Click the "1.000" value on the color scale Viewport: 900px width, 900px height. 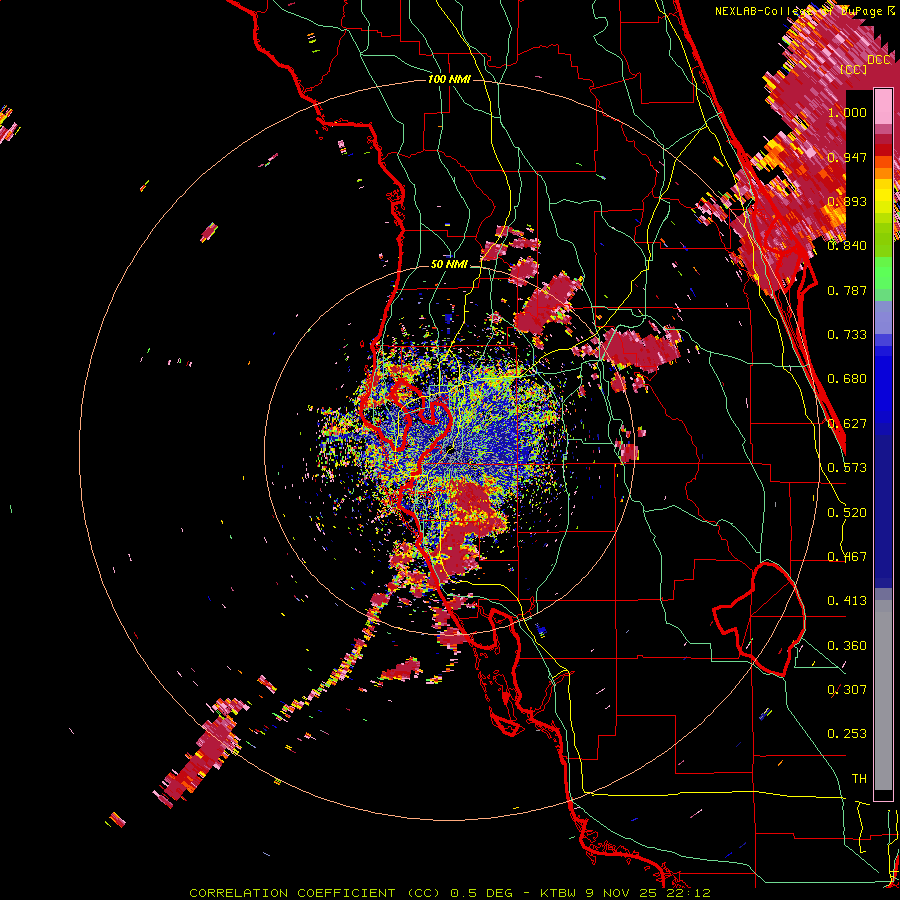[x=847, y=112]
